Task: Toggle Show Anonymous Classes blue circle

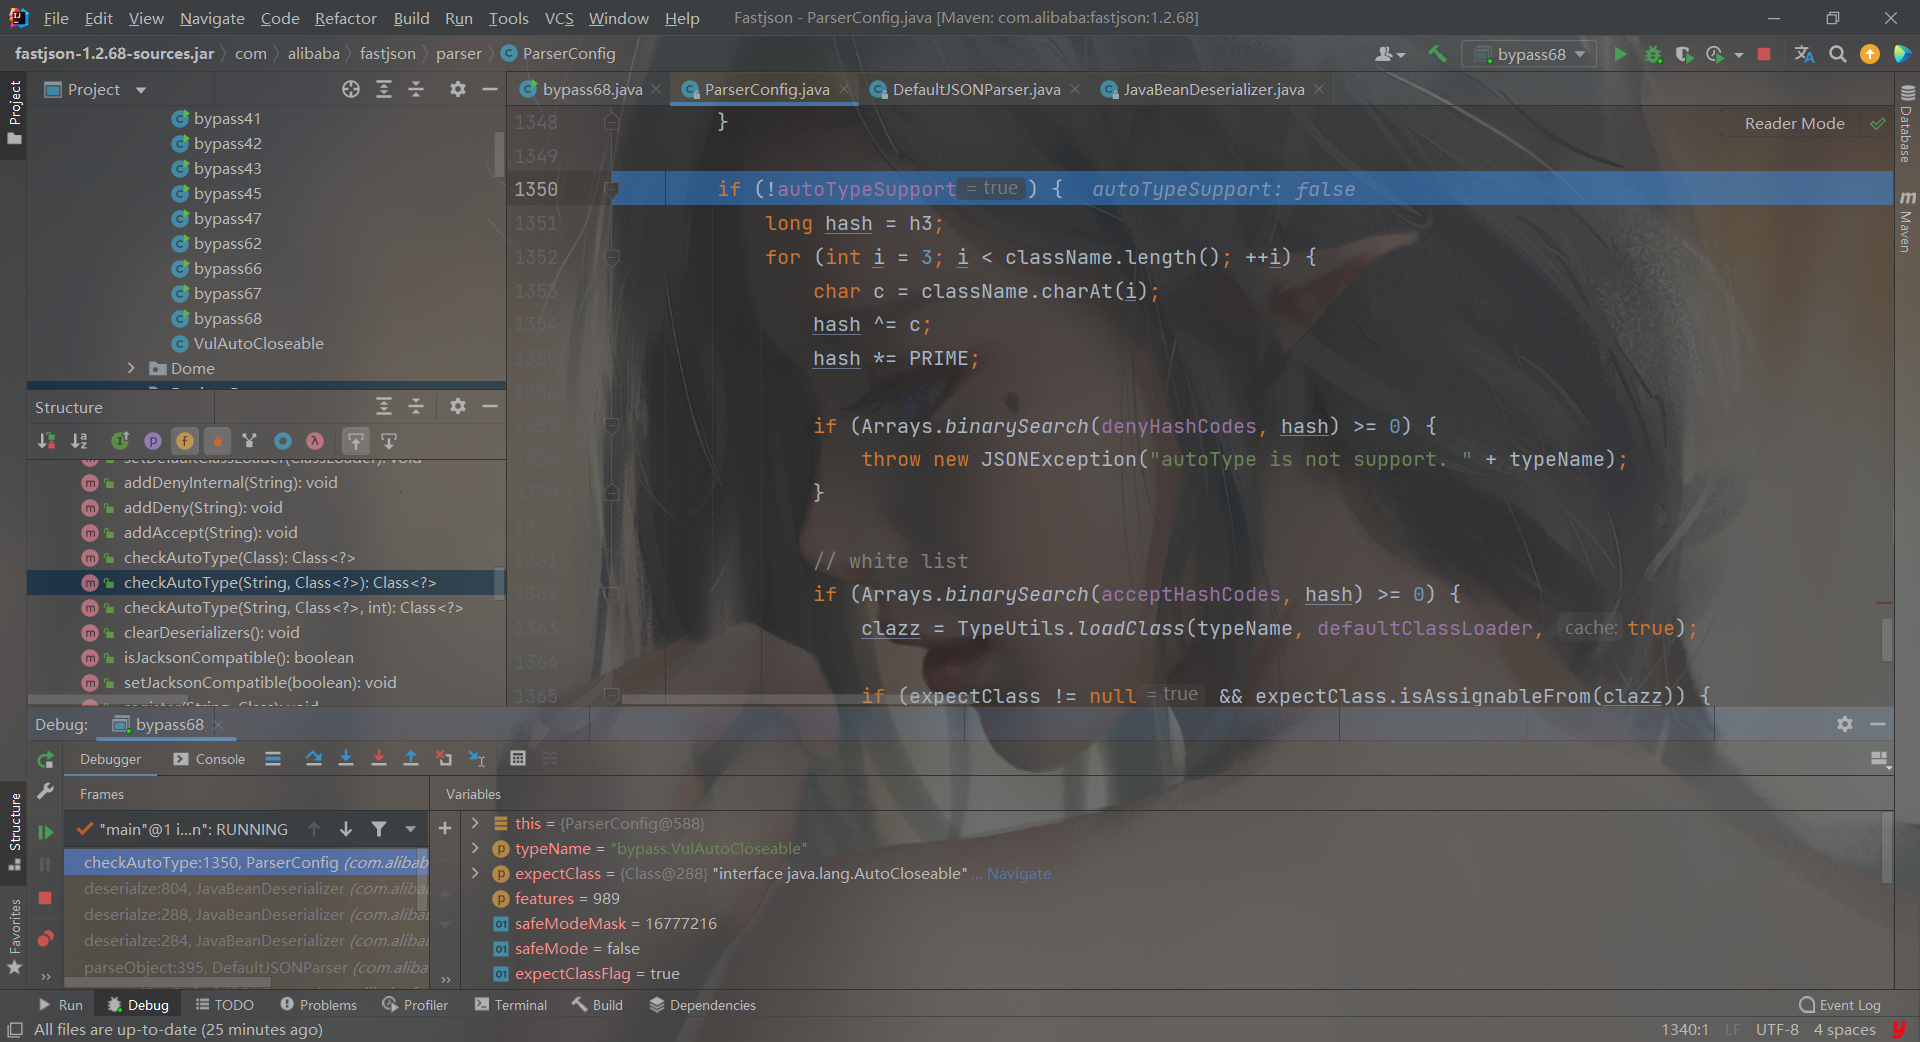Action: coord(283,440)
